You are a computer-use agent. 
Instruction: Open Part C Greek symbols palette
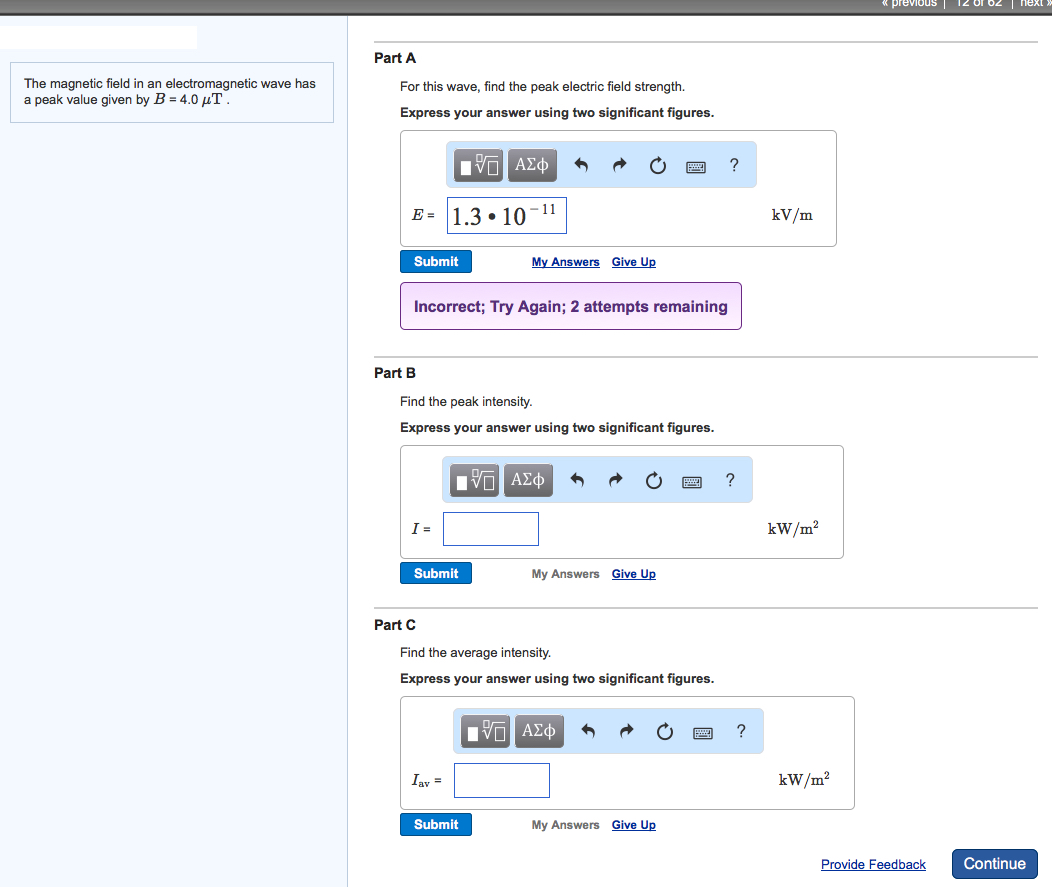click(x=539, y=731)
